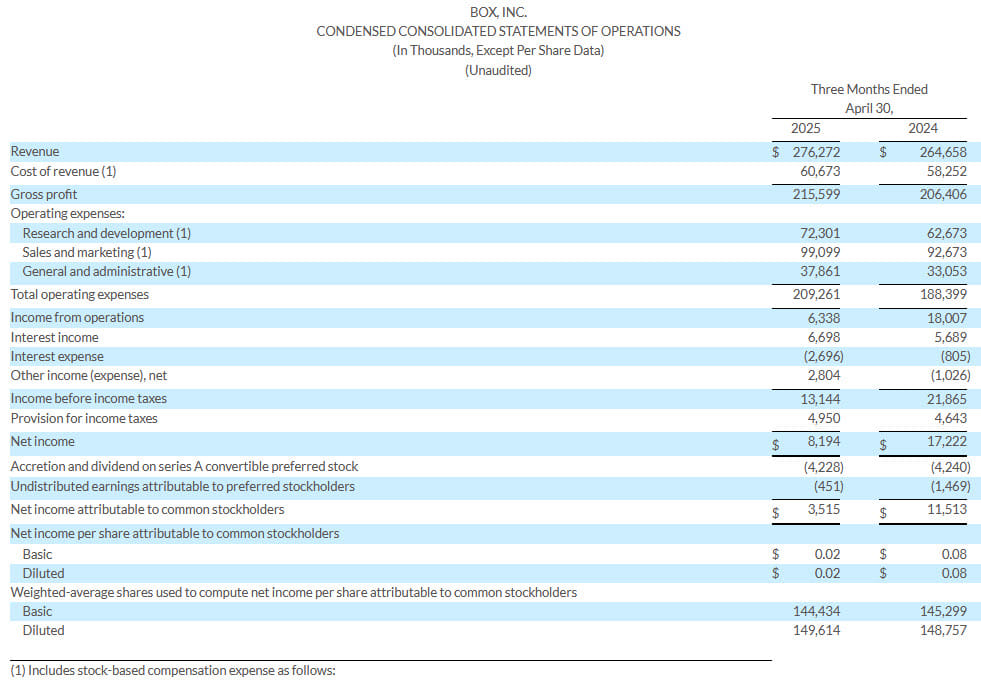Click interest income value 5,689

950,337
